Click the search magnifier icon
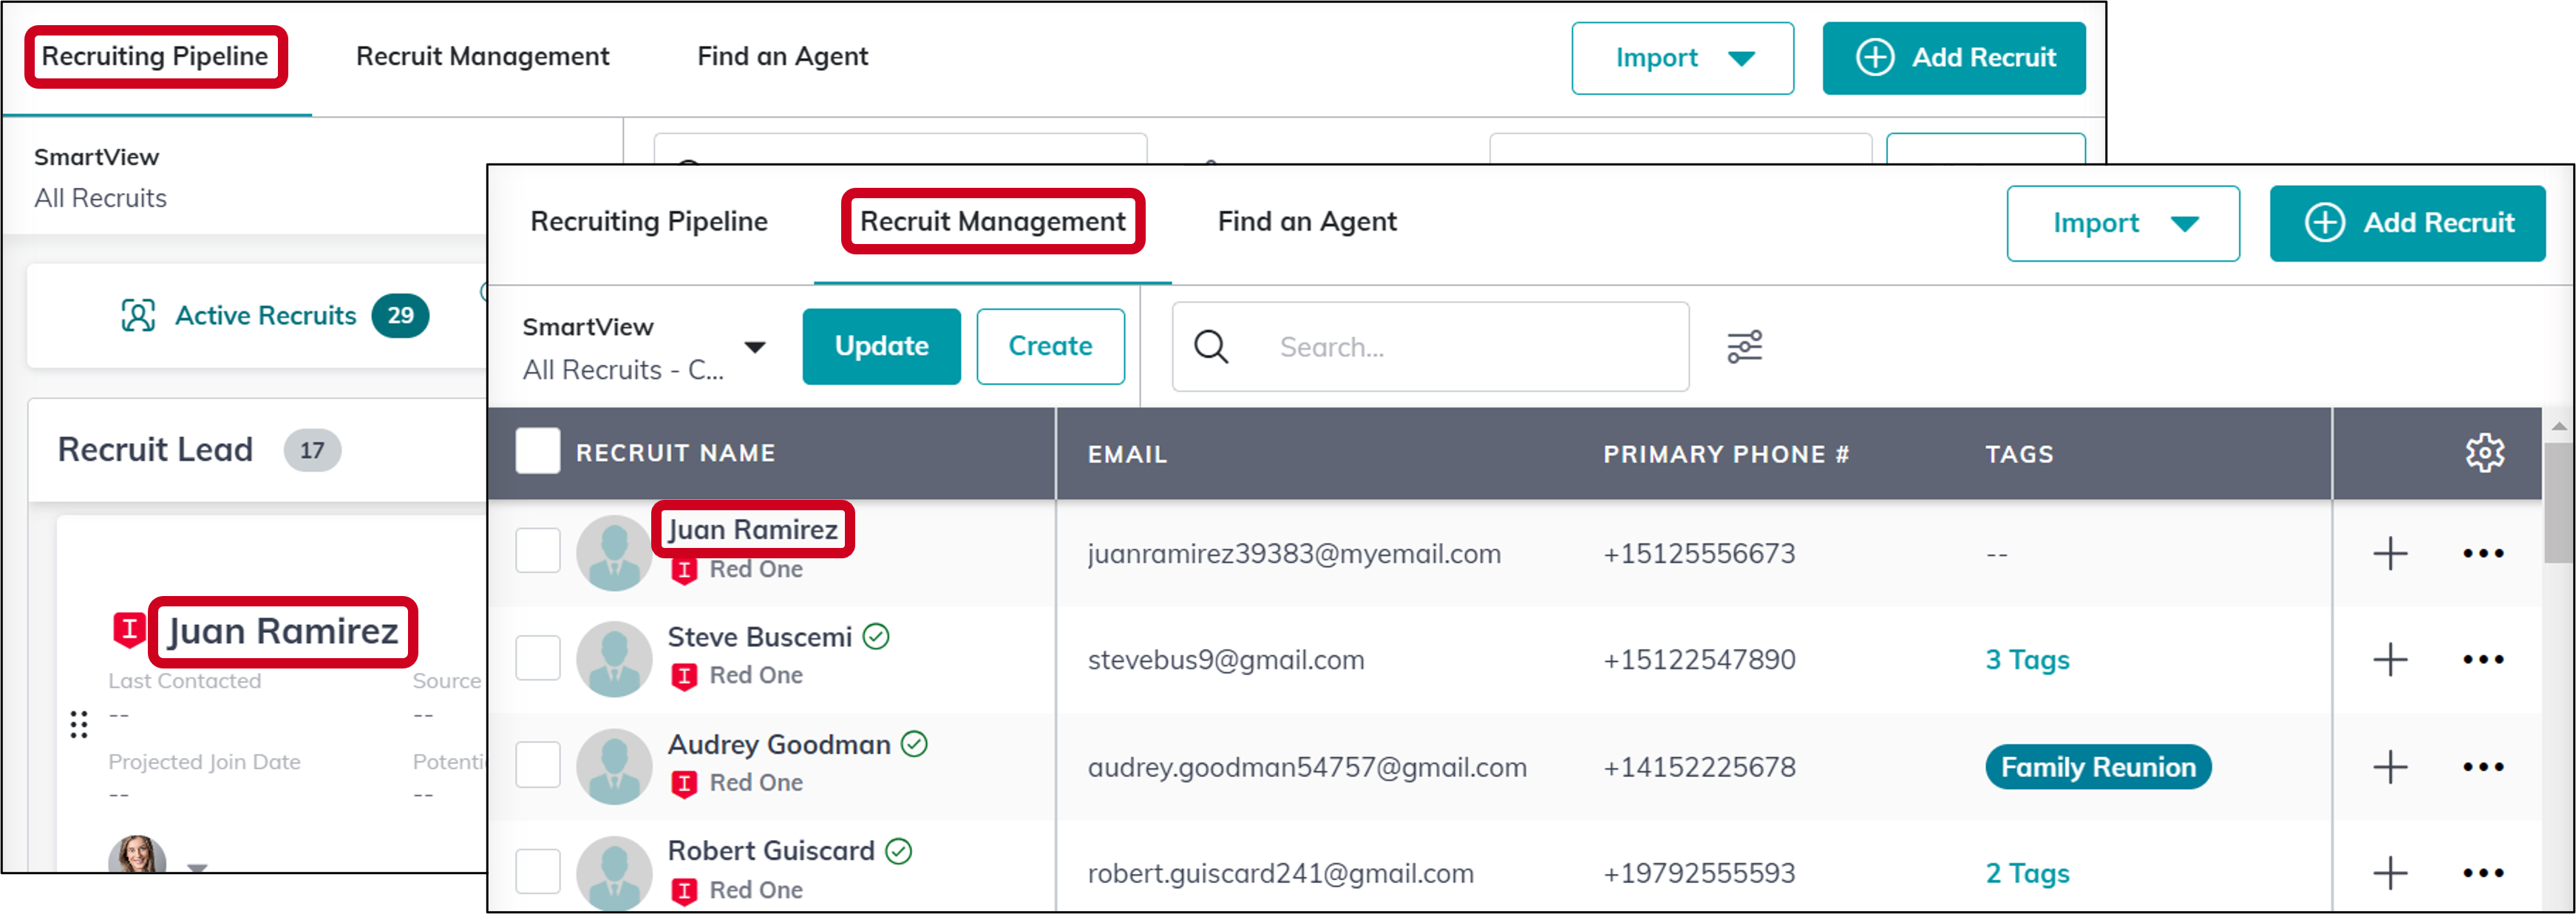This screenshot has width=2576, height=914. click(x=1212, y=346)
